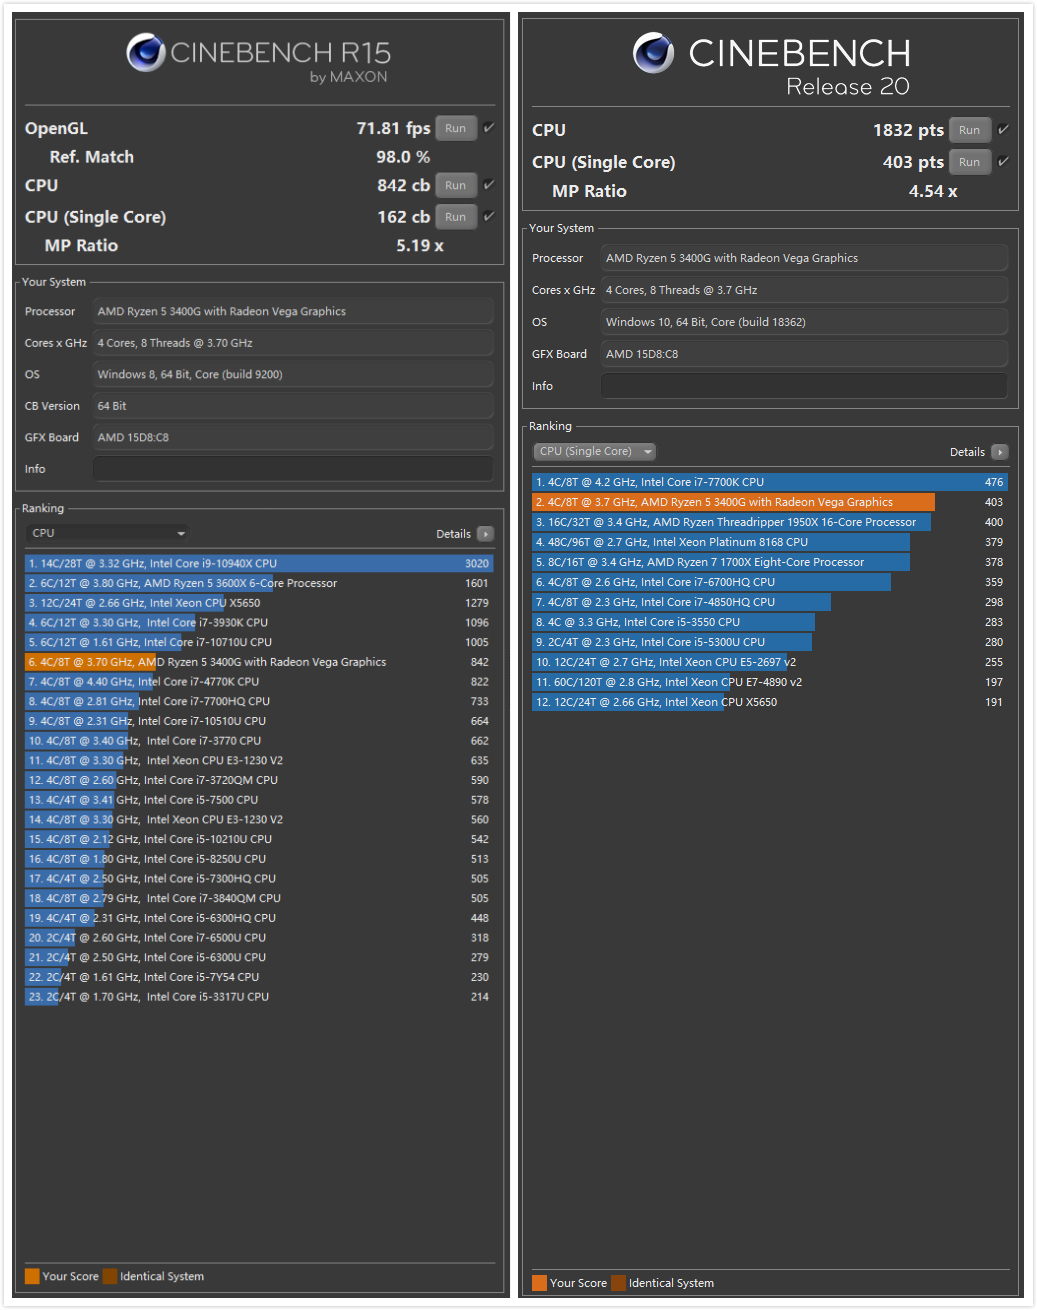Open the R15 ranking CPU dropdown
This screenshot has width=1037, height=1310.
pyautogui.click(x=108, y=533)
